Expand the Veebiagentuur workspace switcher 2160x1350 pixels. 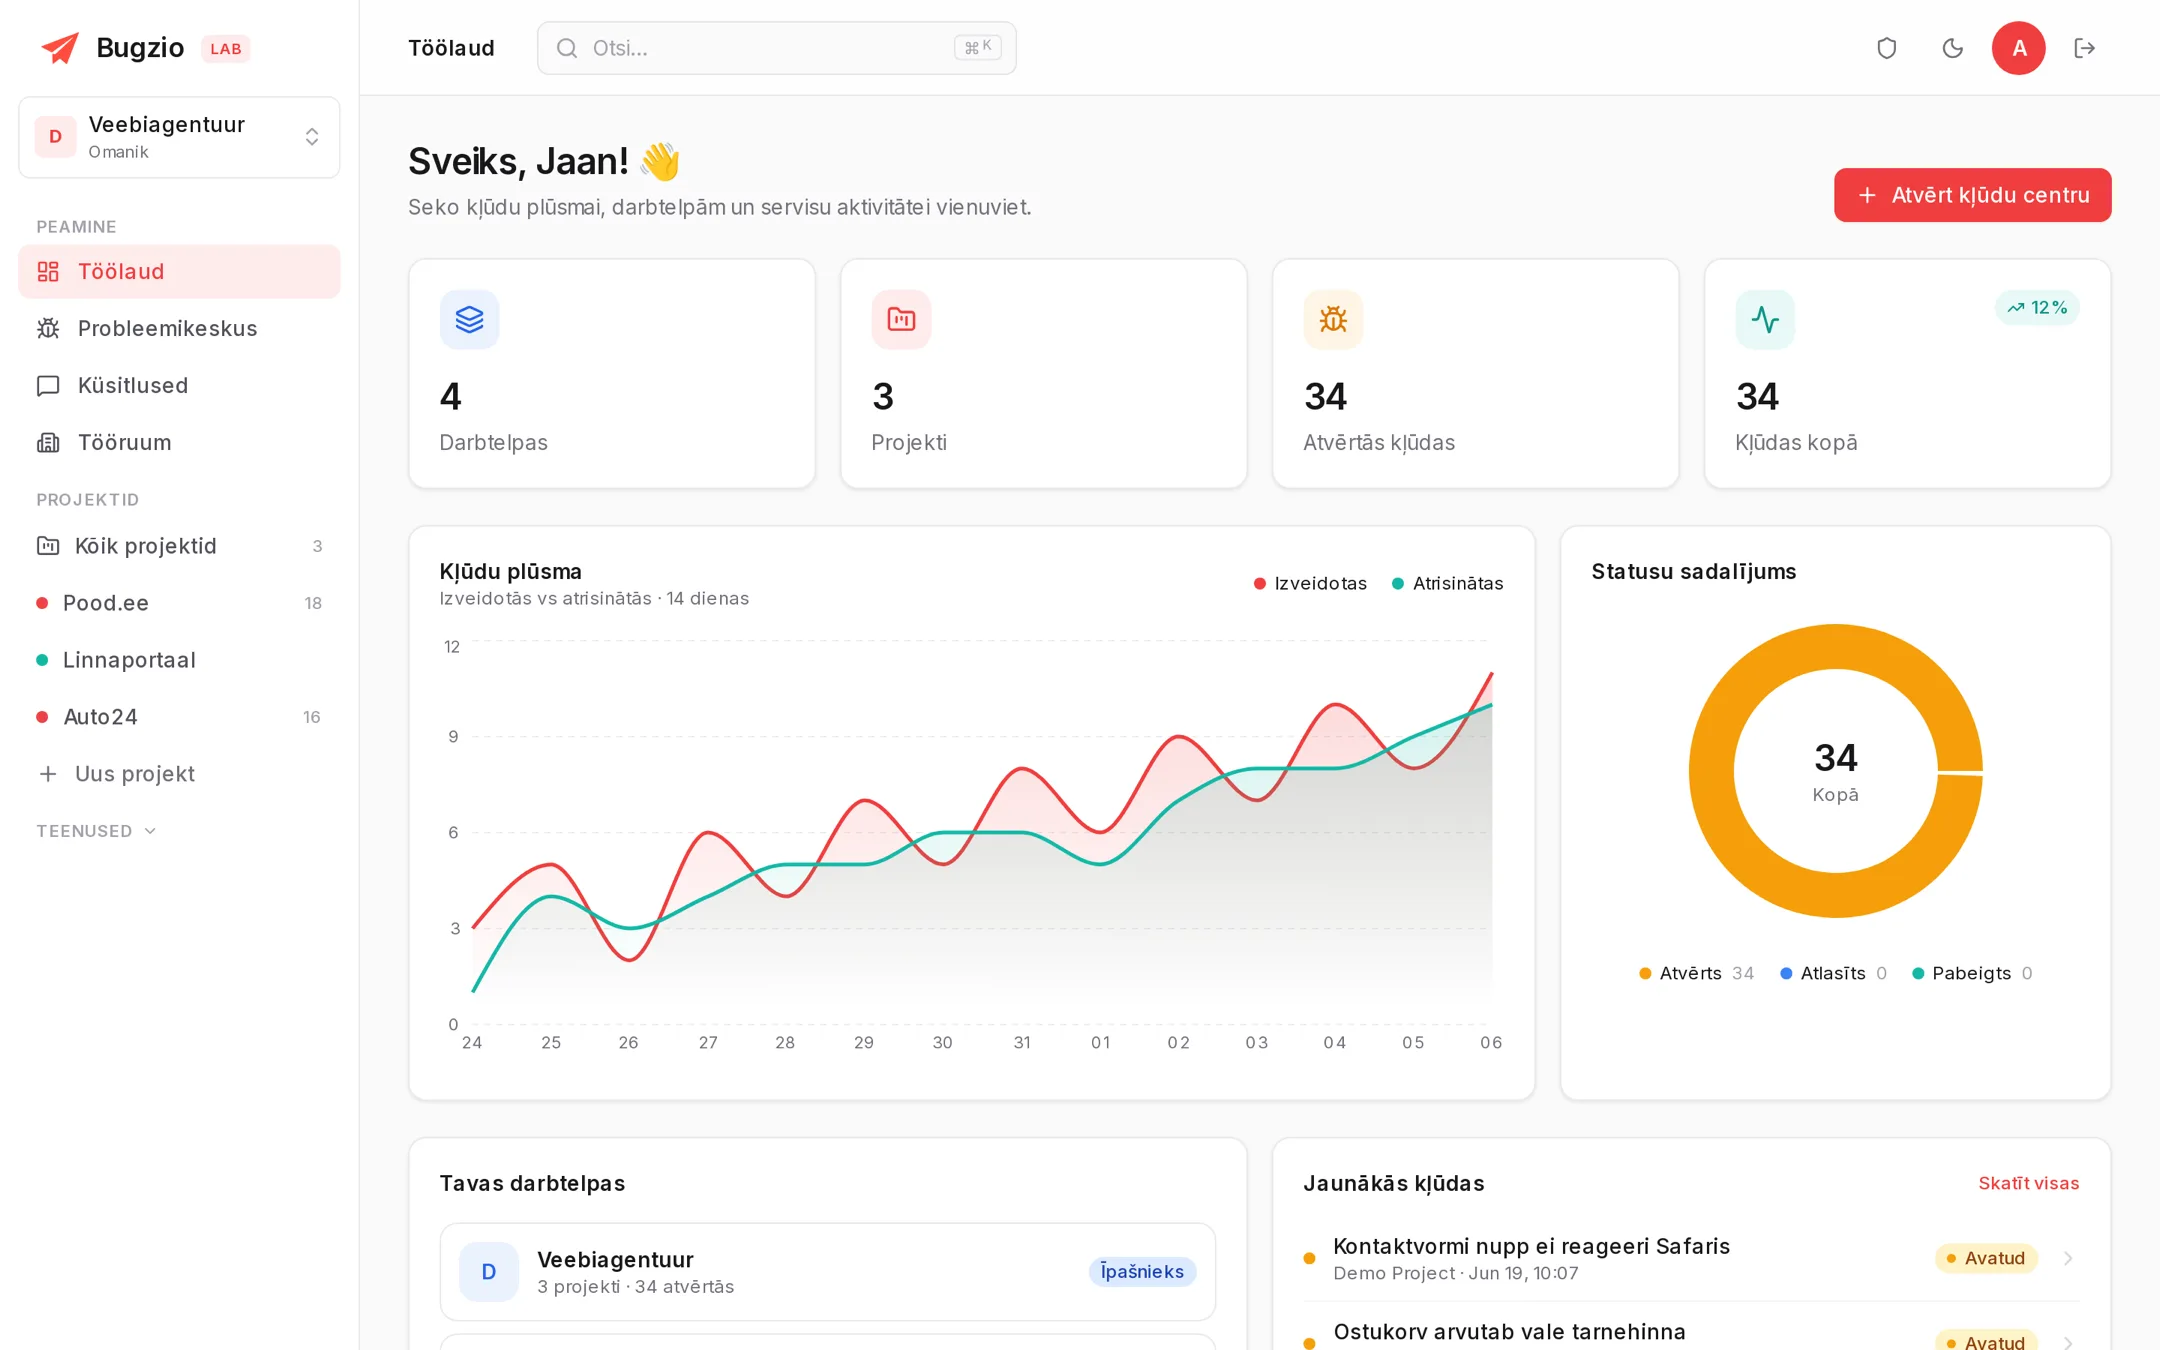point(179,137)
